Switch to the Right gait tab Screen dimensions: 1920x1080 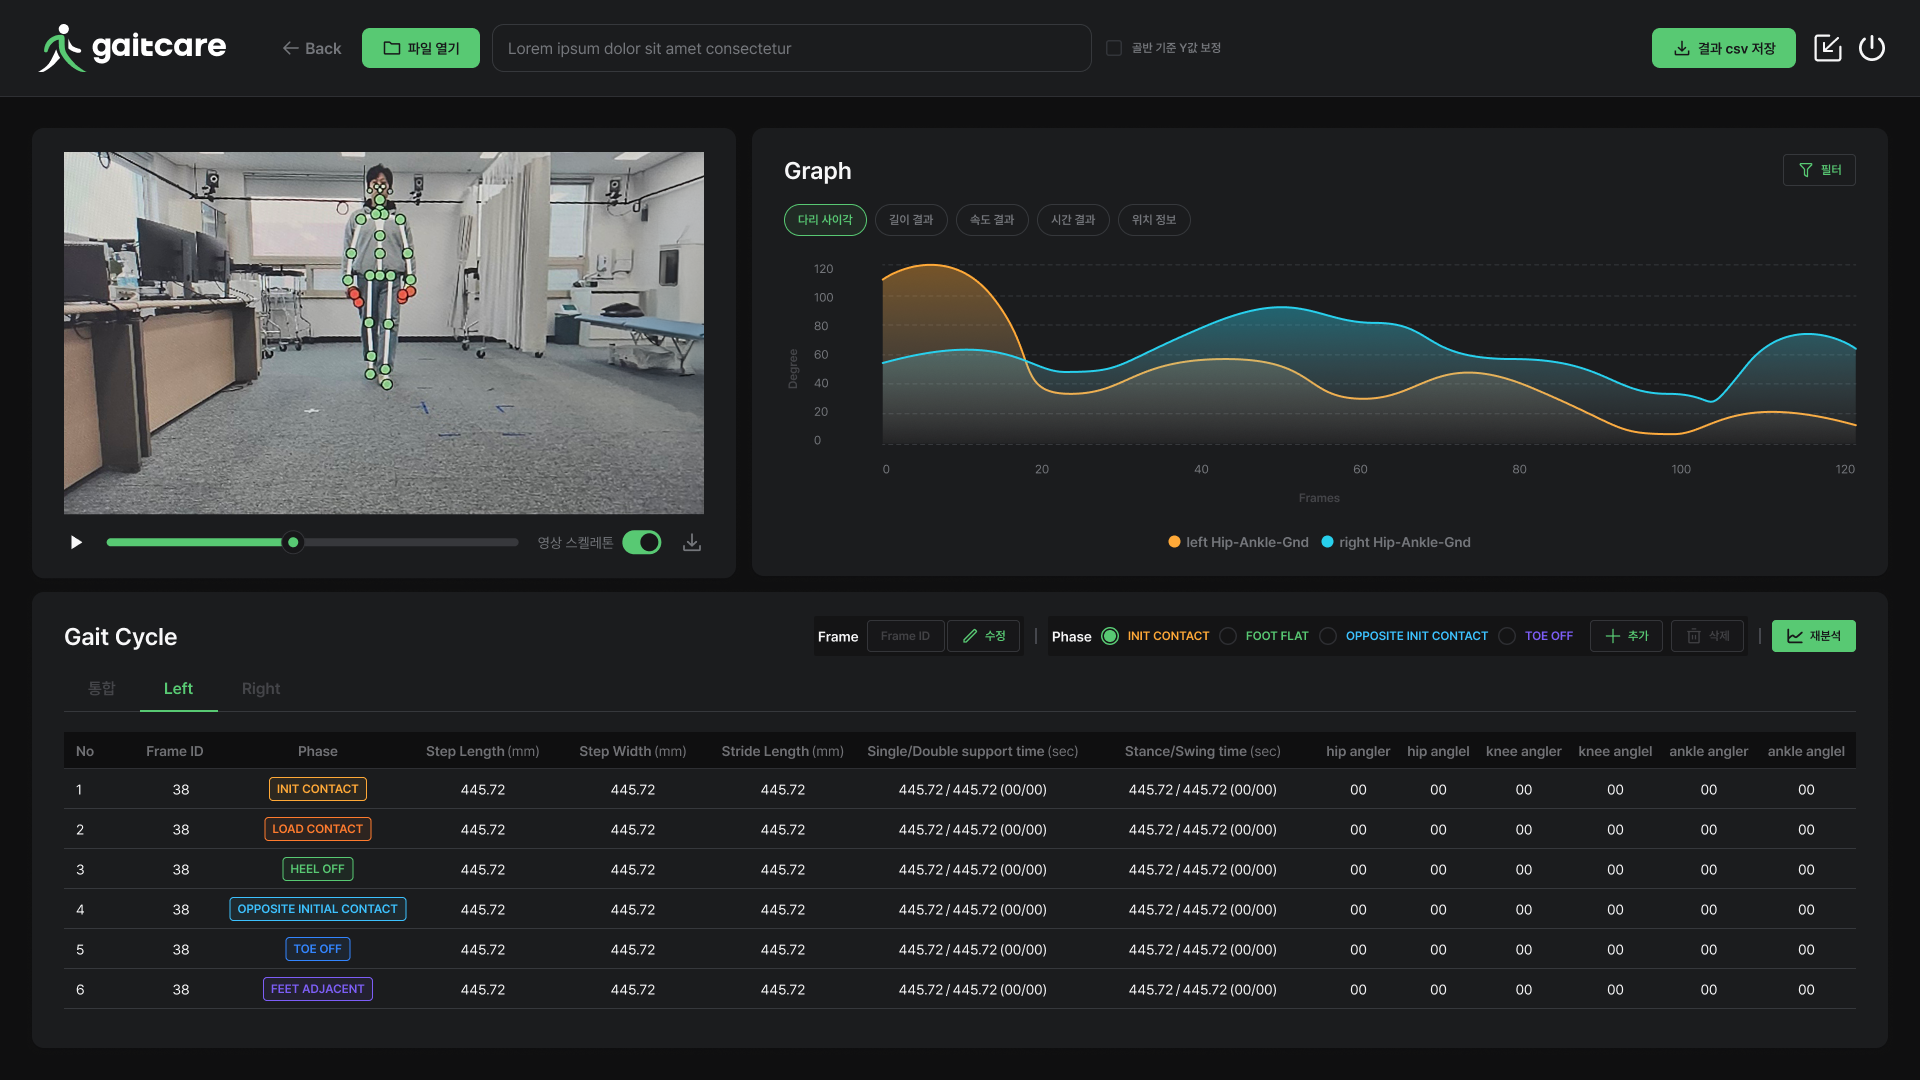[260, 689]
